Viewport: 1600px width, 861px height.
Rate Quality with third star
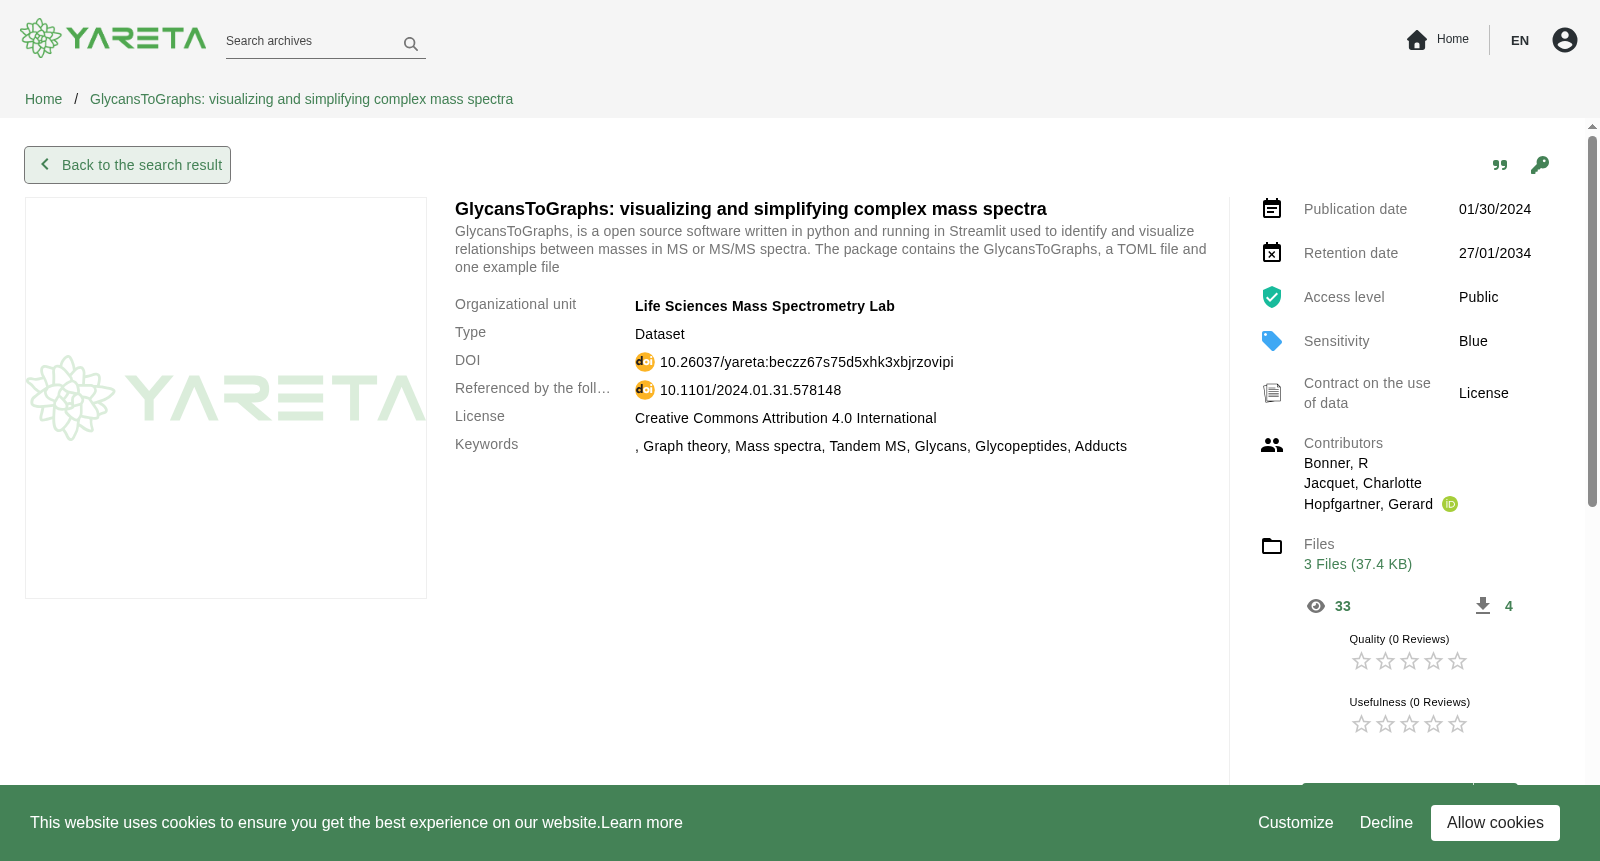1409,661
